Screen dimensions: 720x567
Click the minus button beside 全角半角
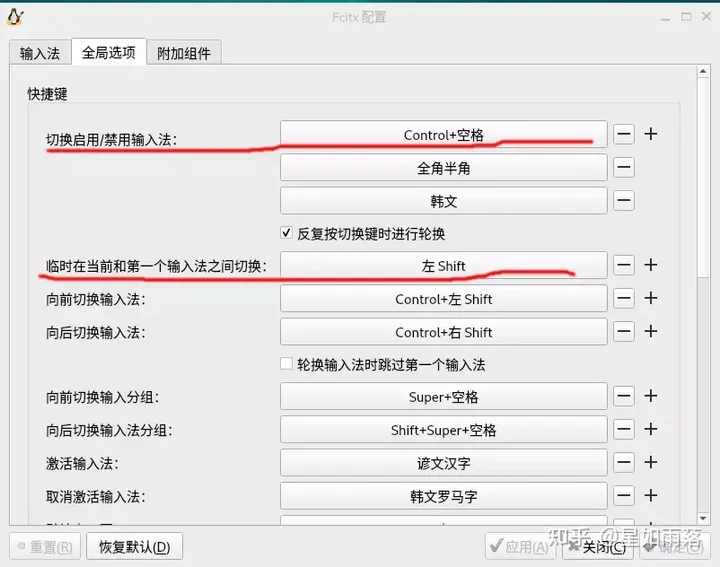coord(624,168)
